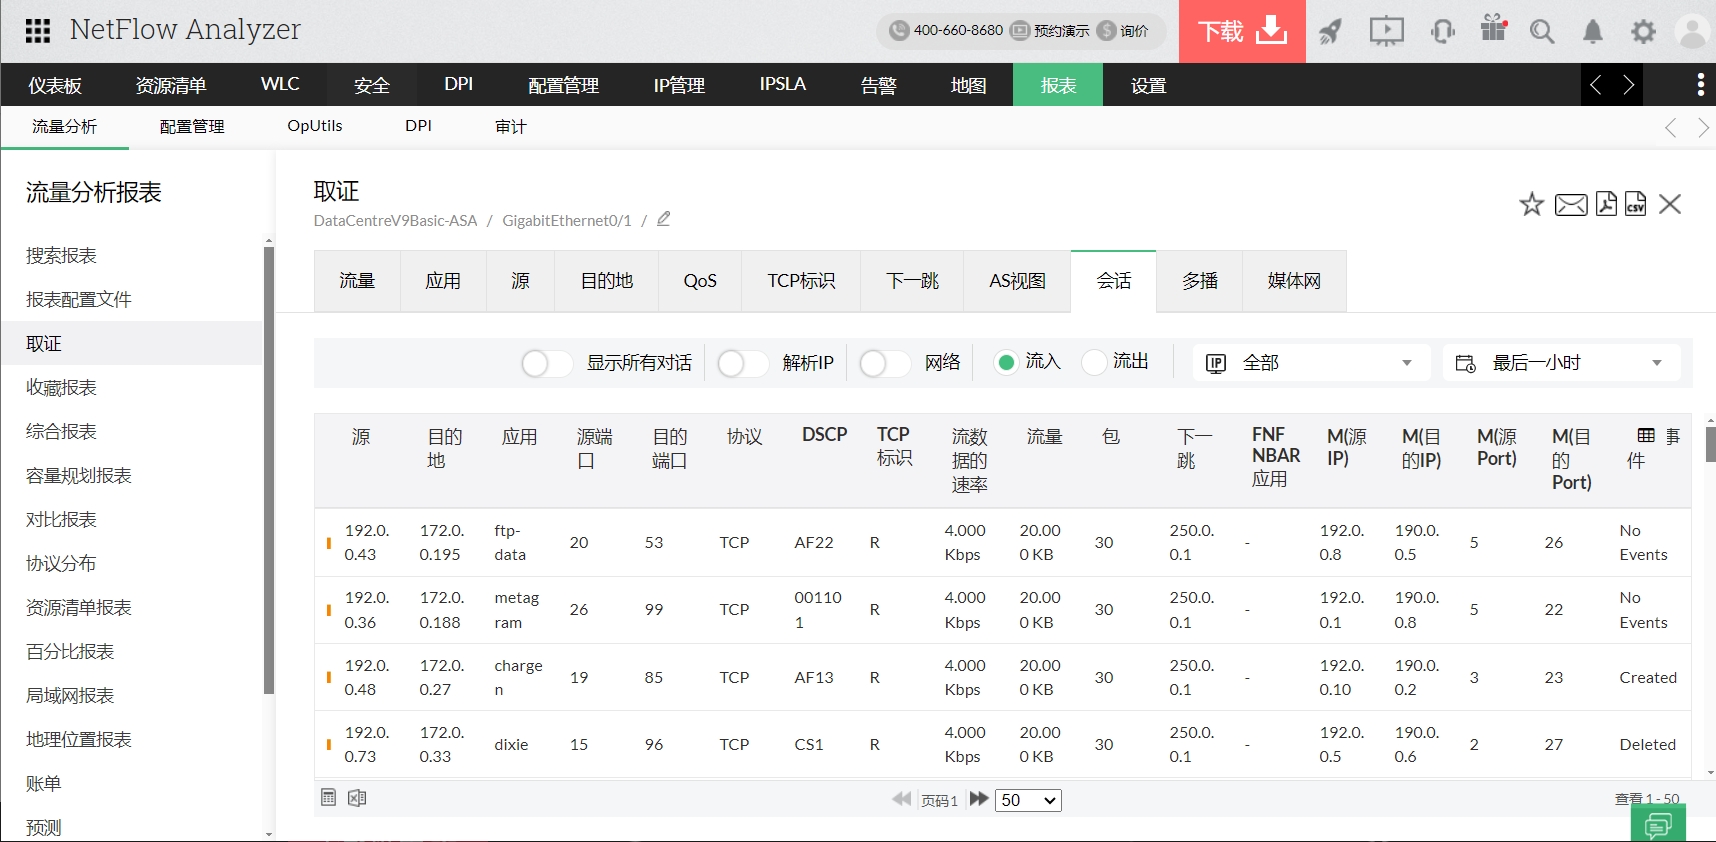This screenshot has width=1716, height=842.
Task: Export the report as PDF
Action: (x=1606, y=204)
